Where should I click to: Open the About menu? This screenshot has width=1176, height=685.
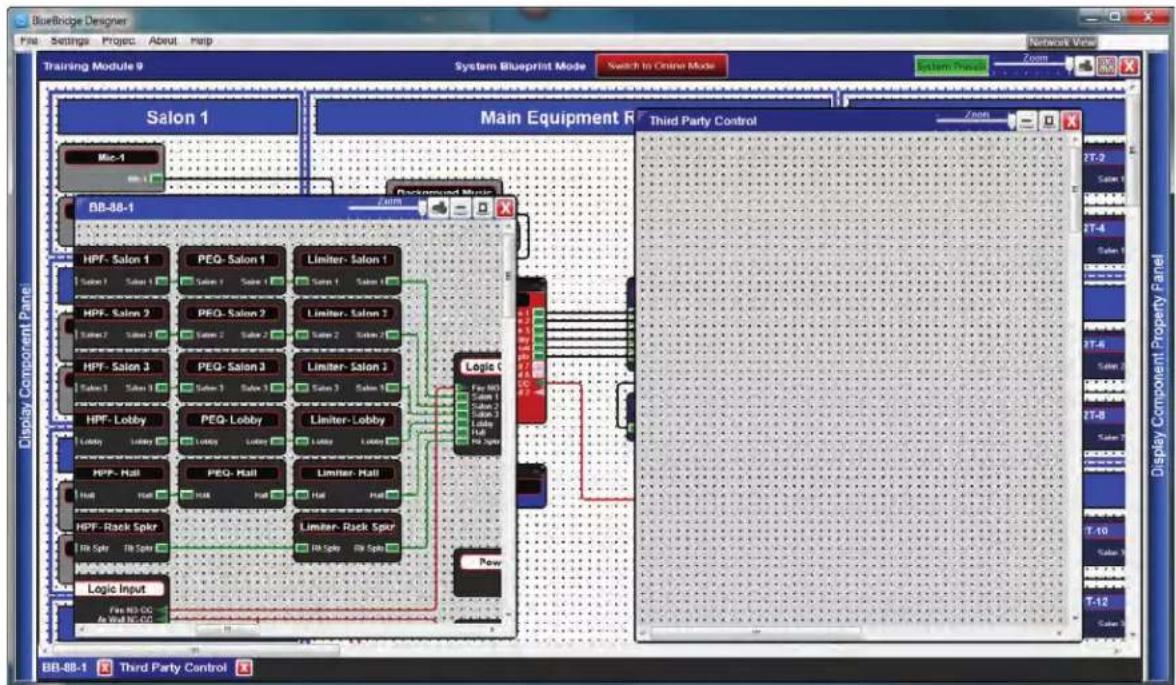tap(162, 41)
